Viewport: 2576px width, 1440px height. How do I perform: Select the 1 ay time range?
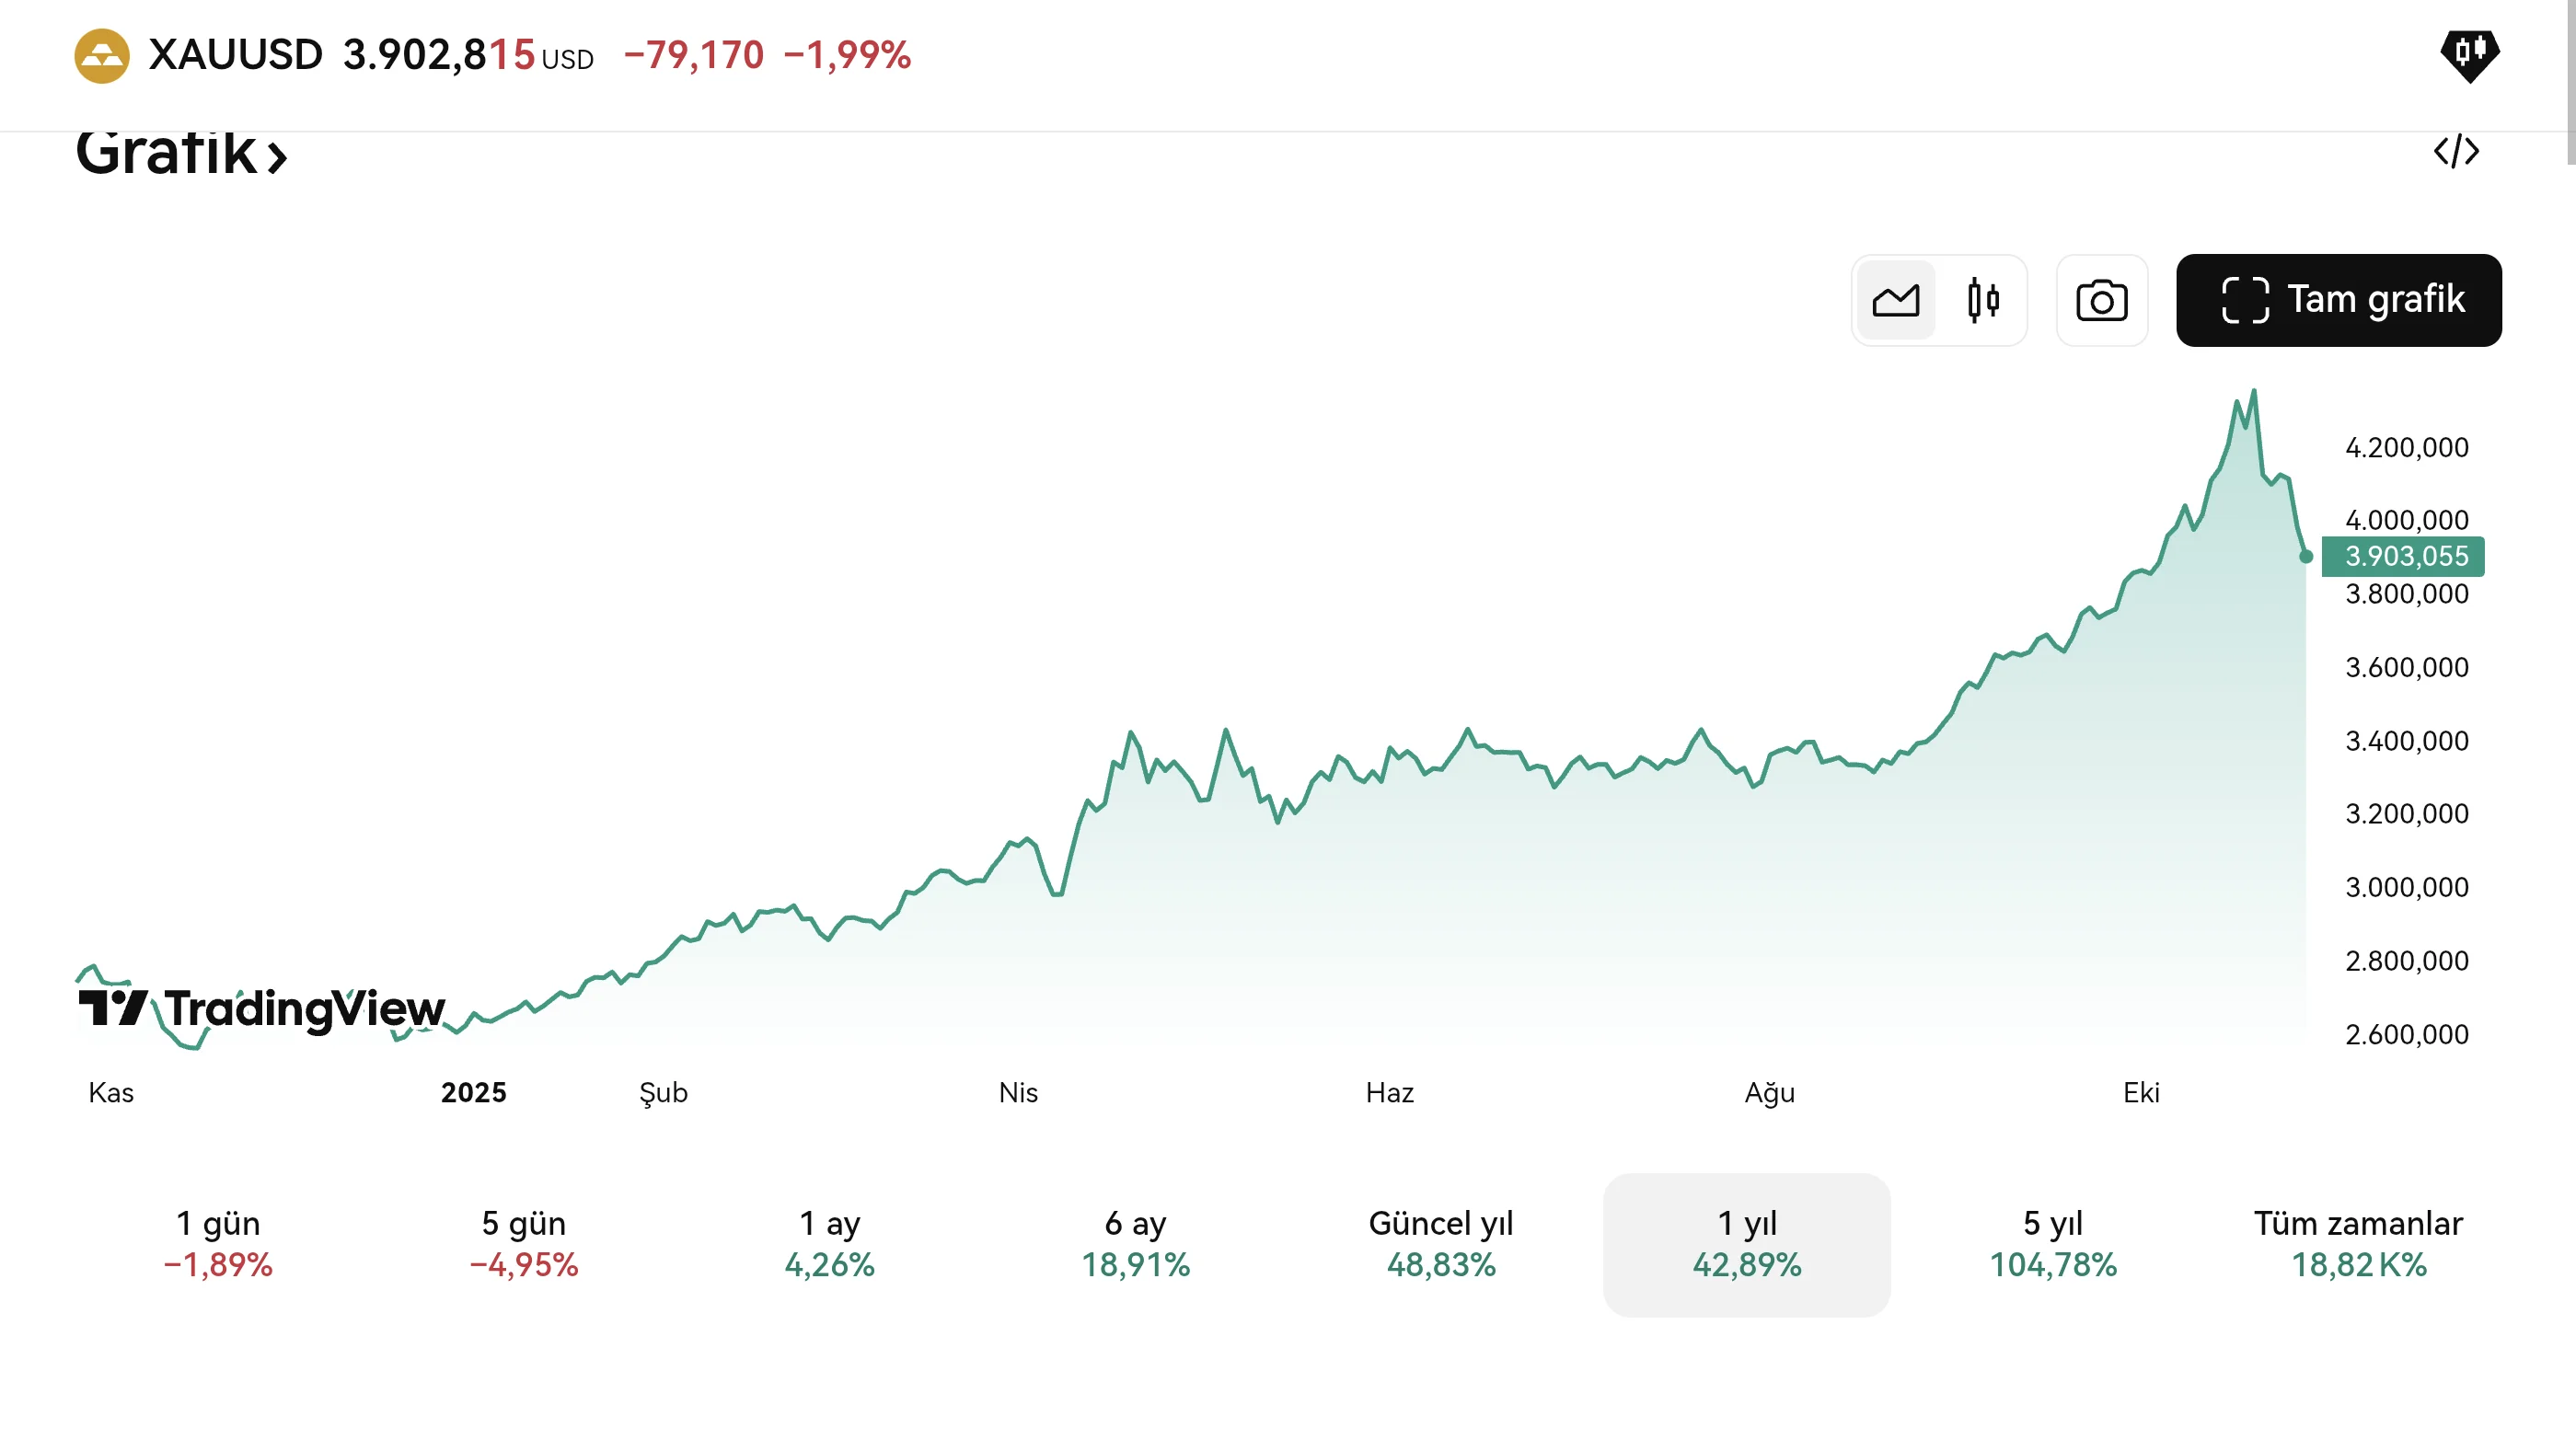829,1243
